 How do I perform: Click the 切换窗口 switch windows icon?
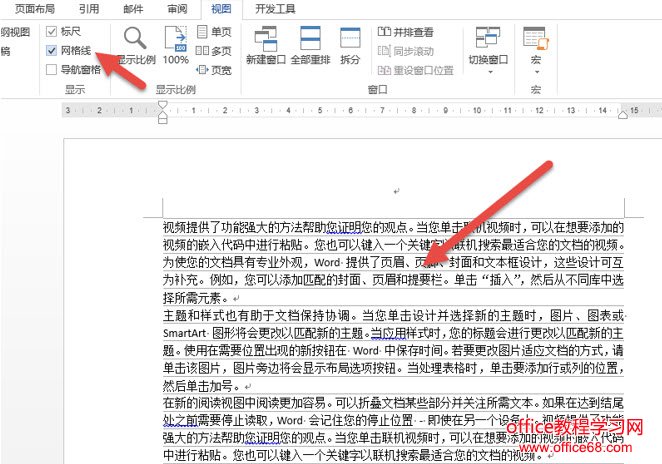[488, 37]
